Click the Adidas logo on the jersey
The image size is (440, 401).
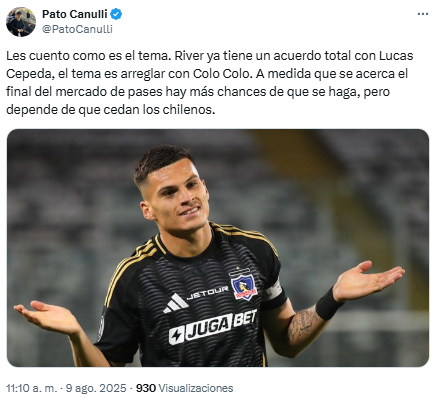(175, 303)
